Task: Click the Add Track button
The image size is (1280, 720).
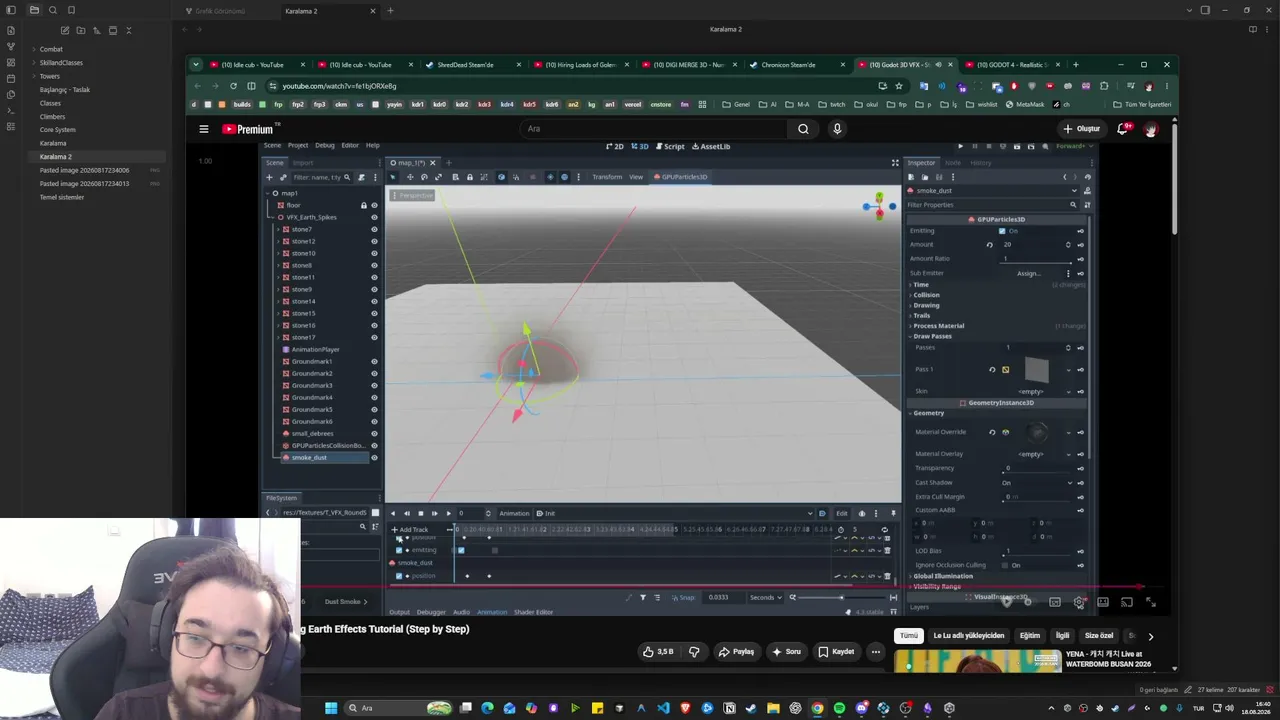Action: tap(409, 529)
